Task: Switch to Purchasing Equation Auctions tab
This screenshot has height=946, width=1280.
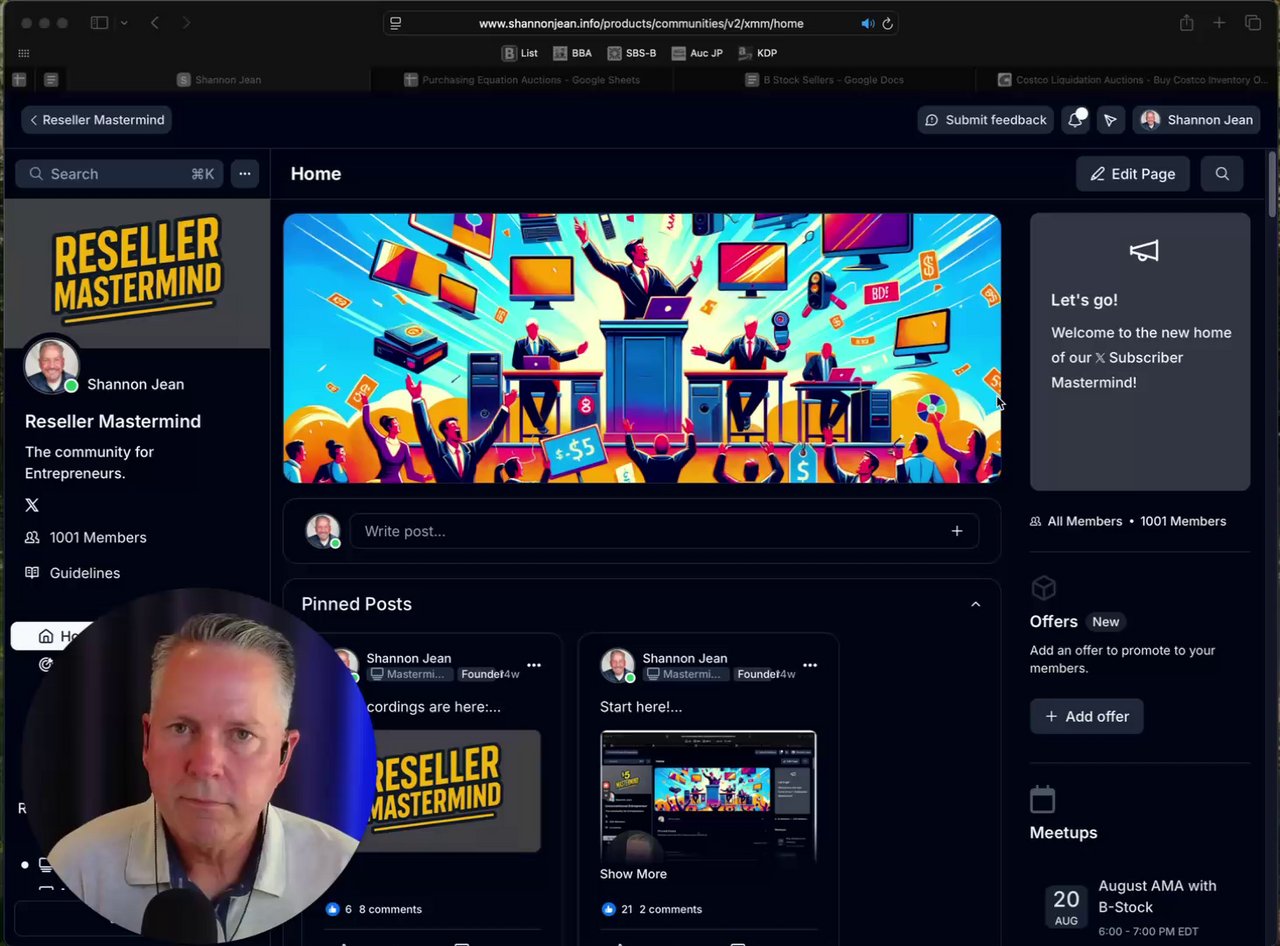Action: point(522,80)
